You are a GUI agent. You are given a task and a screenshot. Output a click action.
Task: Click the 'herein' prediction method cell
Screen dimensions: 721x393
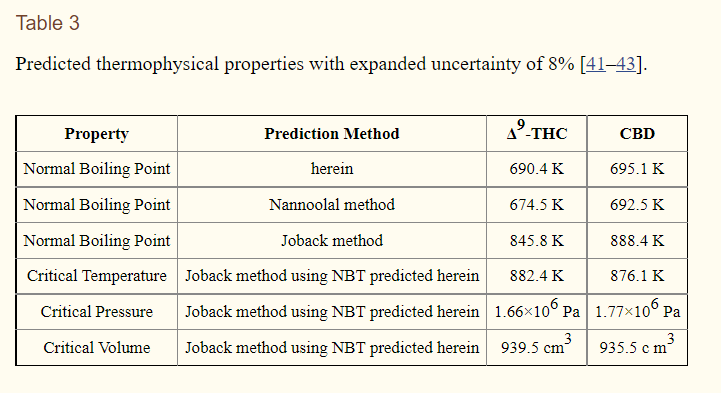332,169
